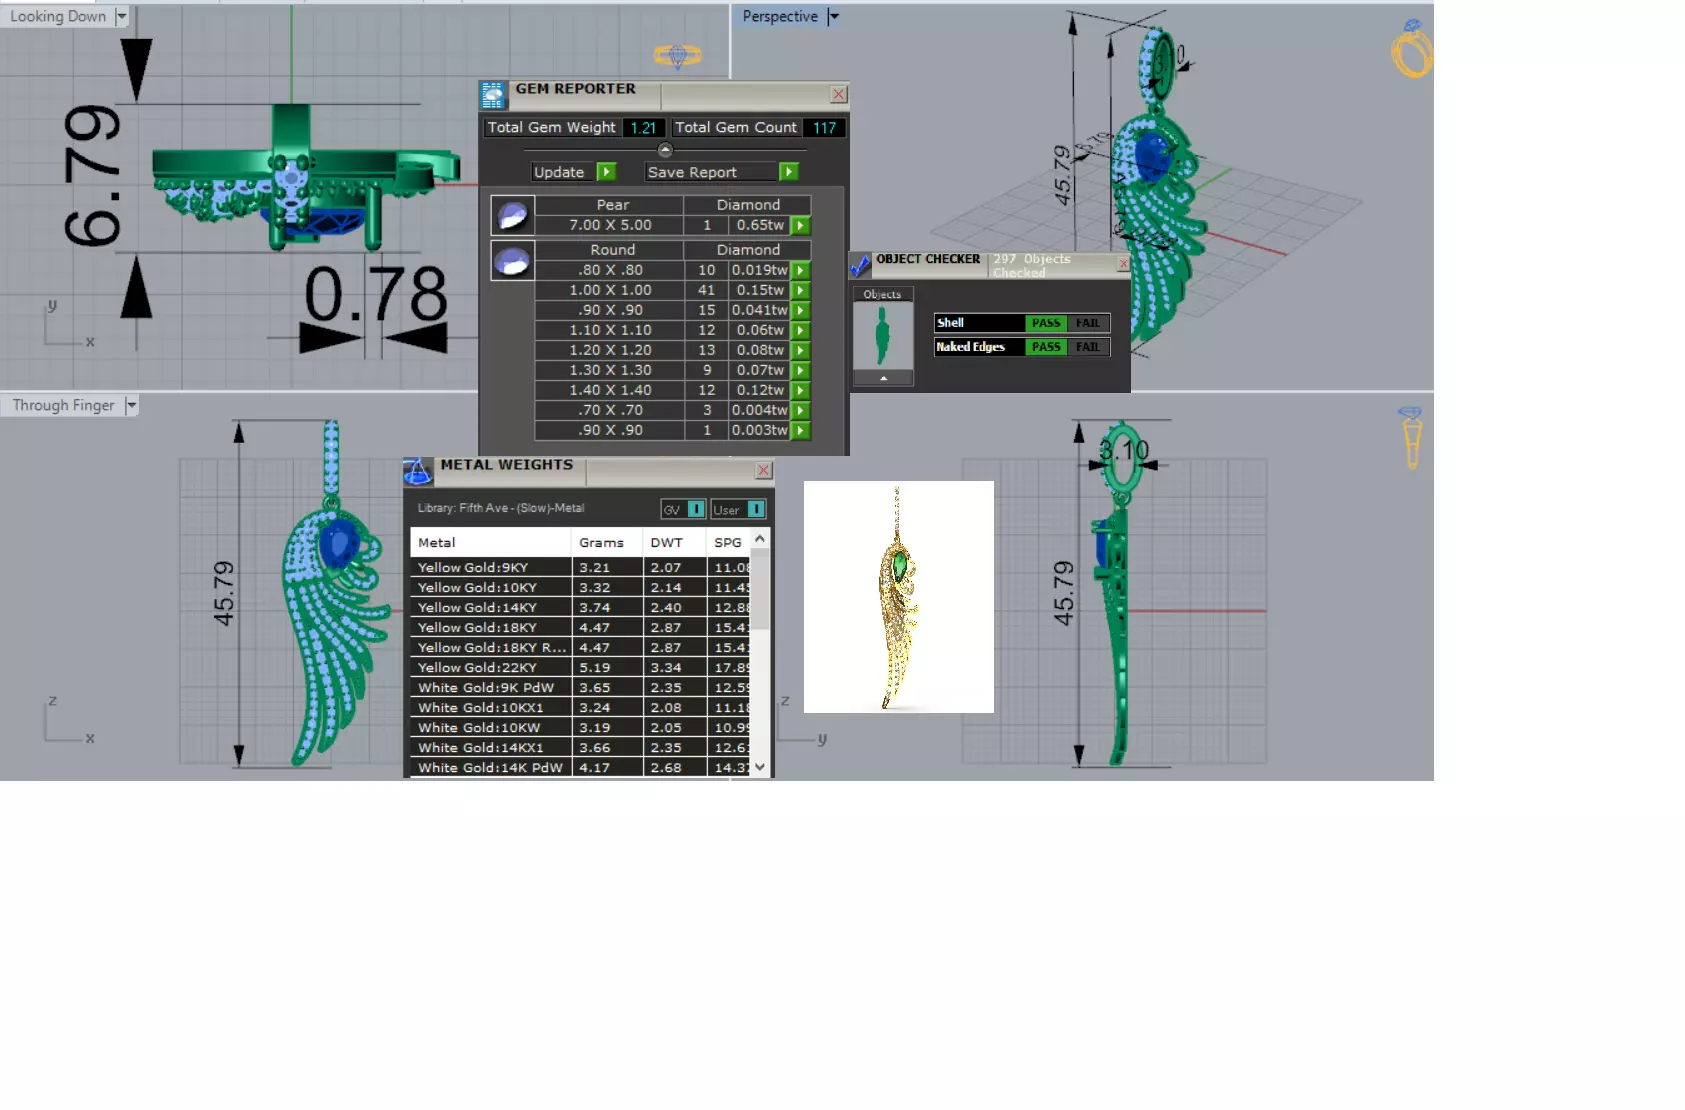Click the rendered gold pendant preview image
Viewport: 1685px width, 1110px height.
click(898, 597)
